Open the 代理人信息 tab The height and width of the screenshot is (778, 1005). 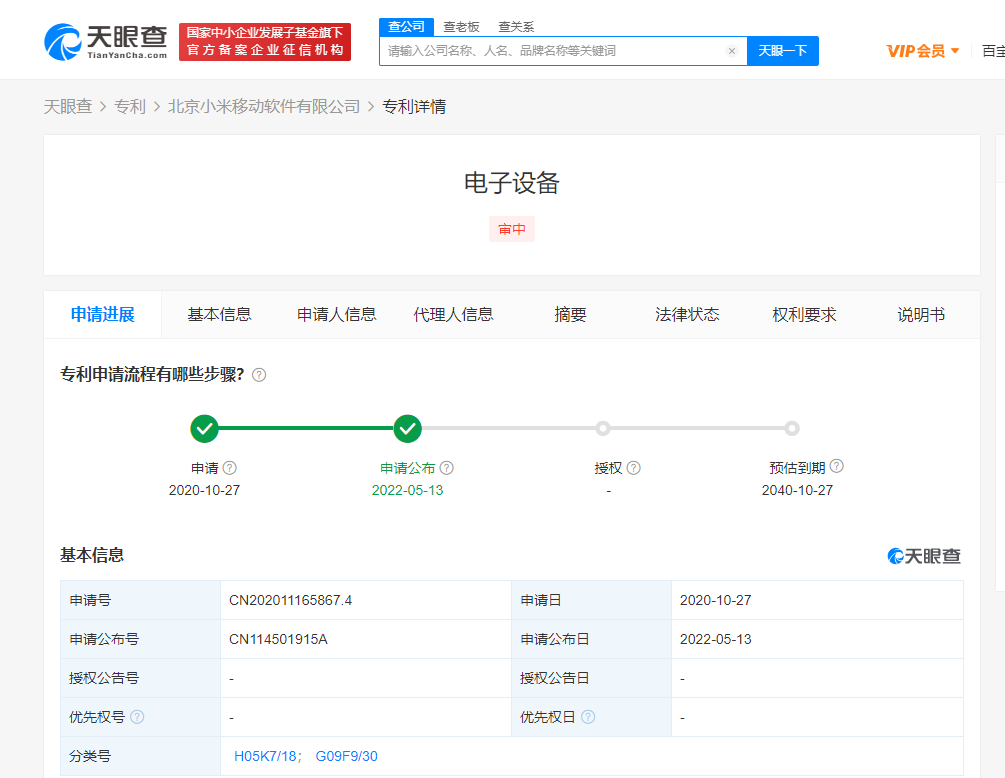[x=453, y=315]
